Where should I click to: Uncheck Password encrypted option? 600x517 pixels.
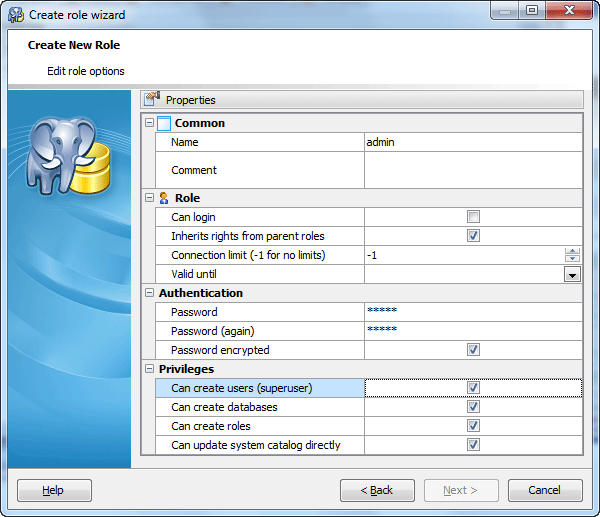tap(473, 350)
